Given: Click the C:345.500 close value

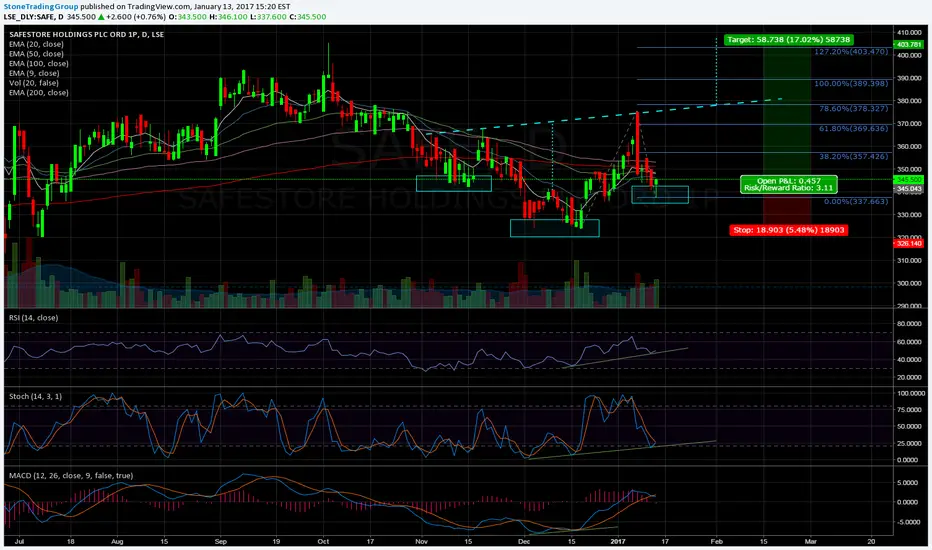Looking at the screenshot, I should pyautogui.click(x=308, y=17).
